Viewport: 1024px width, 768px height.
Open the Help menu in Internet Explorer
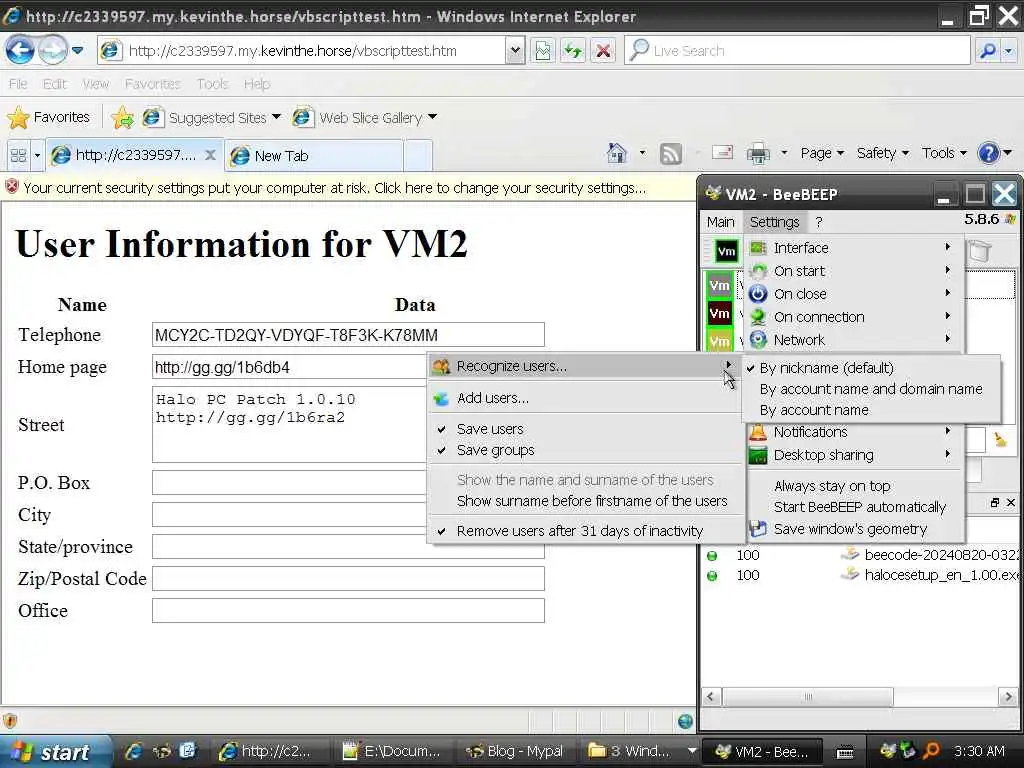tap(257, 84)
